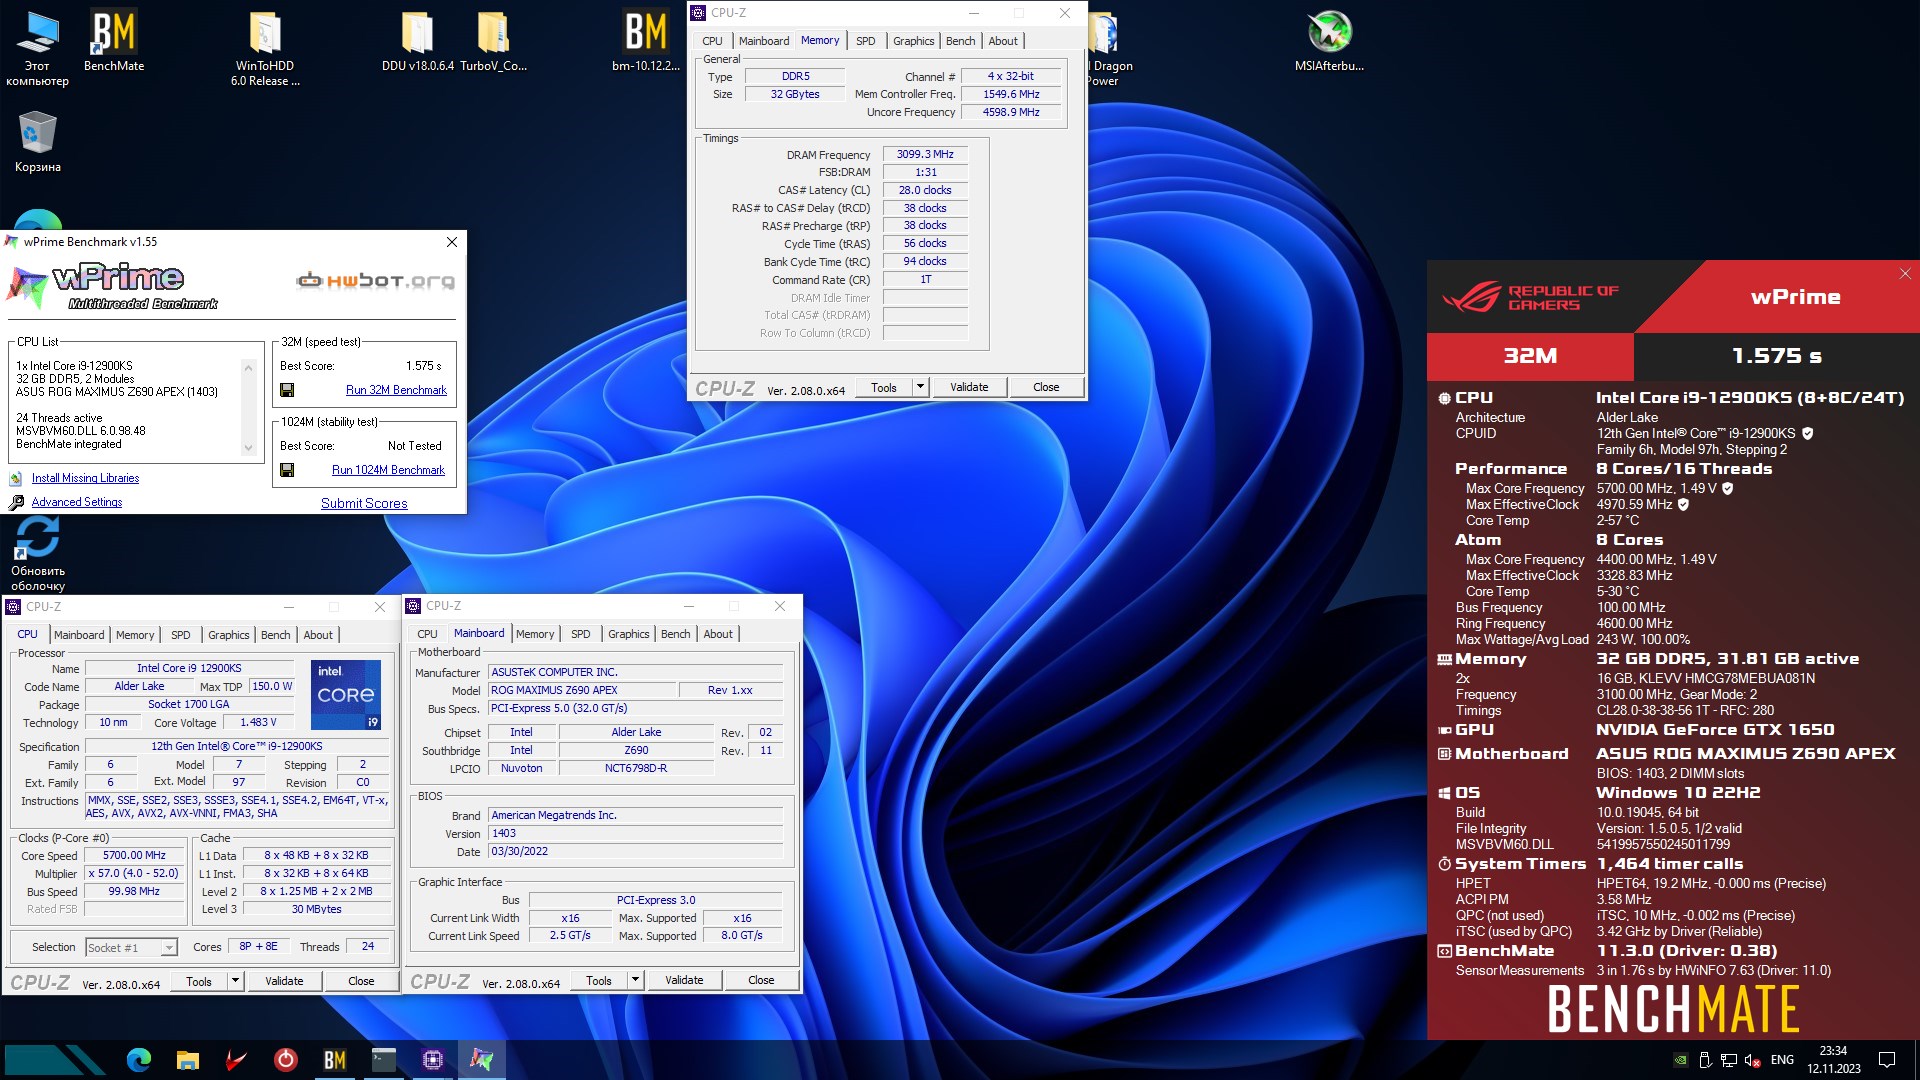Open the red swoosh app in taskbar

coord(236,1060)
